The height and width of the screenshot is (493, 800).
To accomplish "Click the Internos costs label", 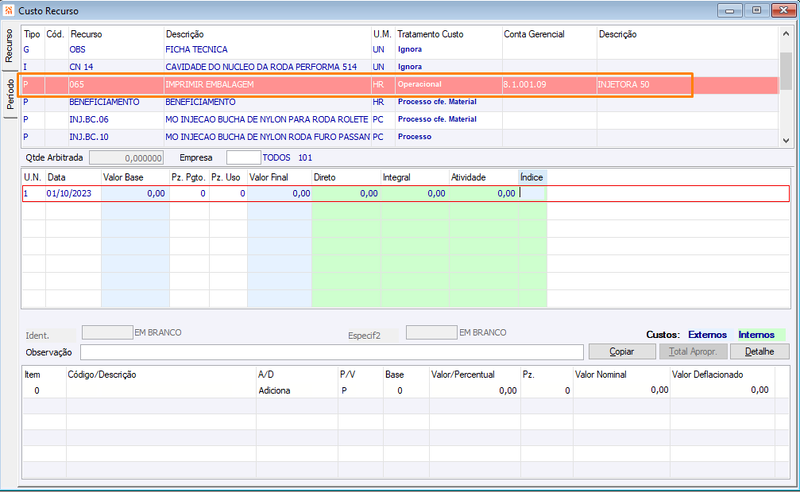I will click(757, 335).
